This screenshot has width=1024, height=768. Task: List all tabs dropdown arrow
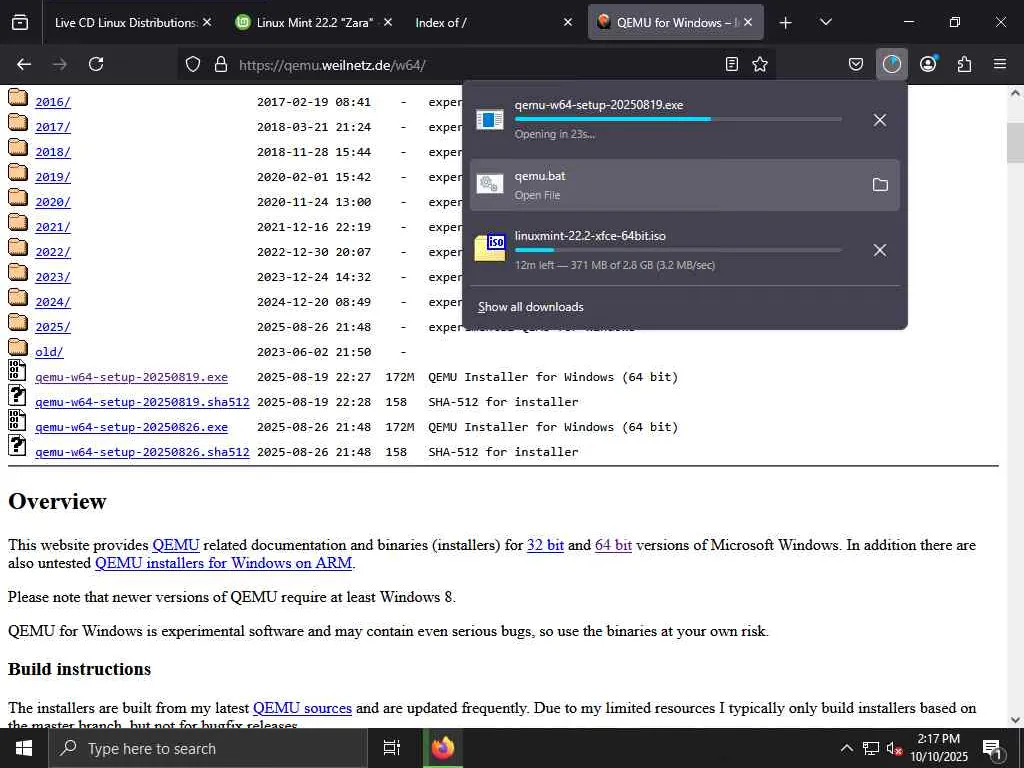[x=825, y=22]
